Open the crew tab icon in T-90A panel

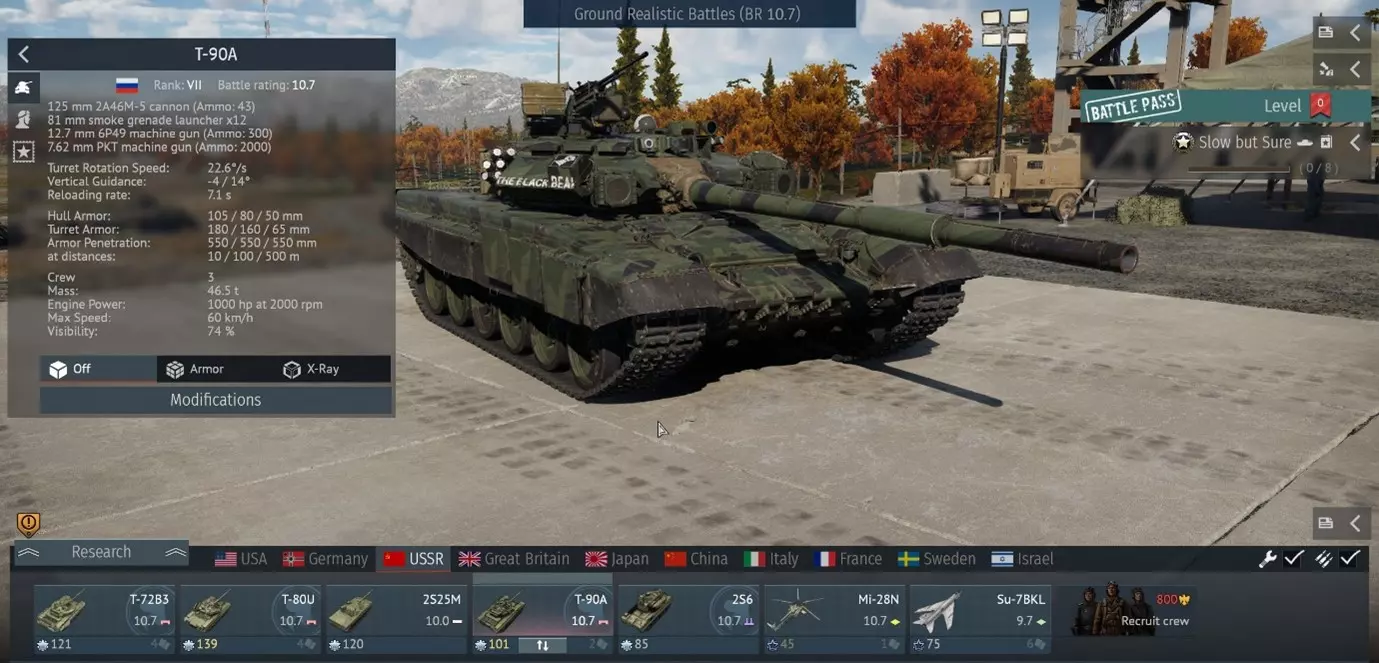23,119
